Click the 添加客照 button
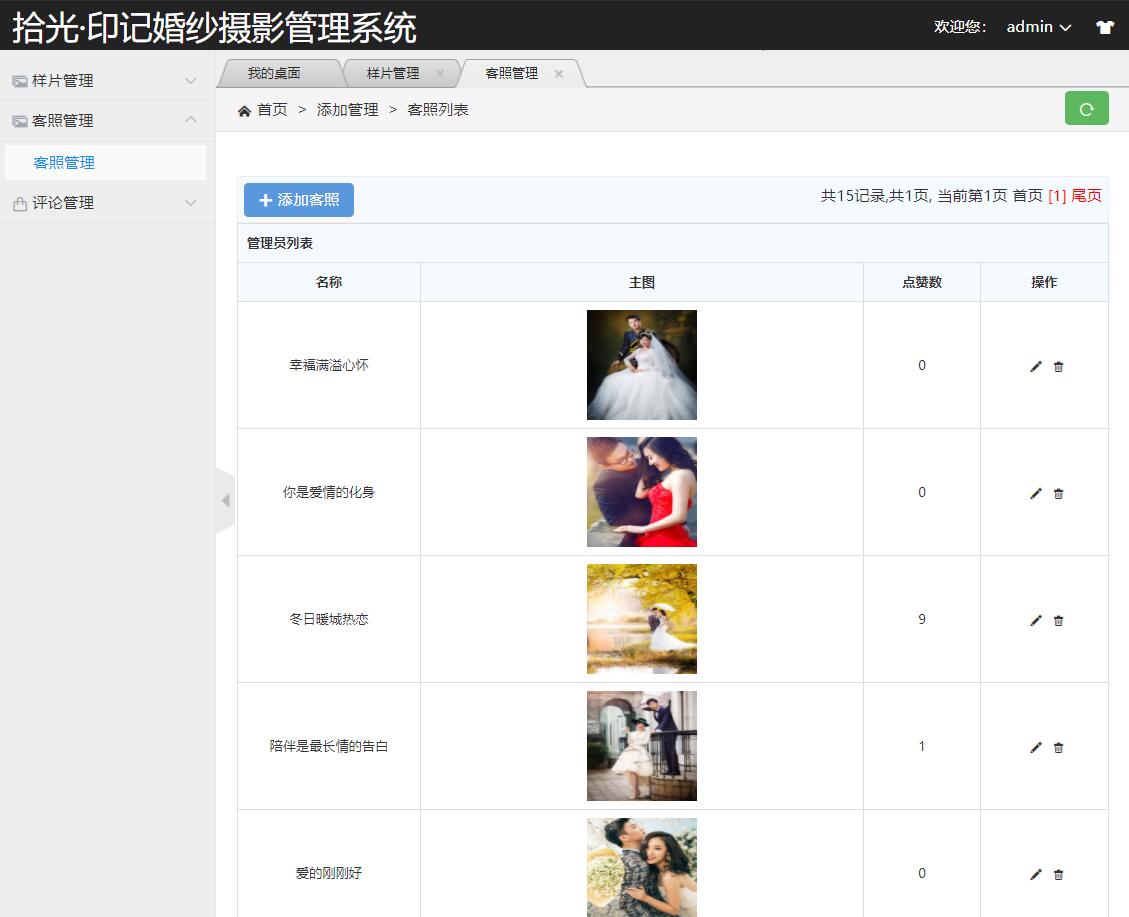1129x917 pixels. [x=298, y=199]
